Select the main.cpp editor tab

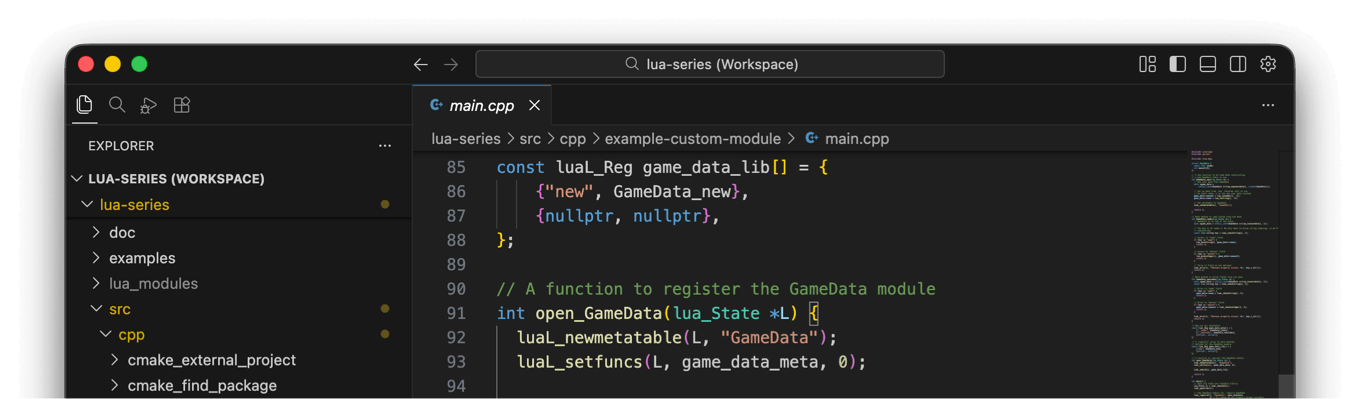pyautogui.click(x=482, y=105)
